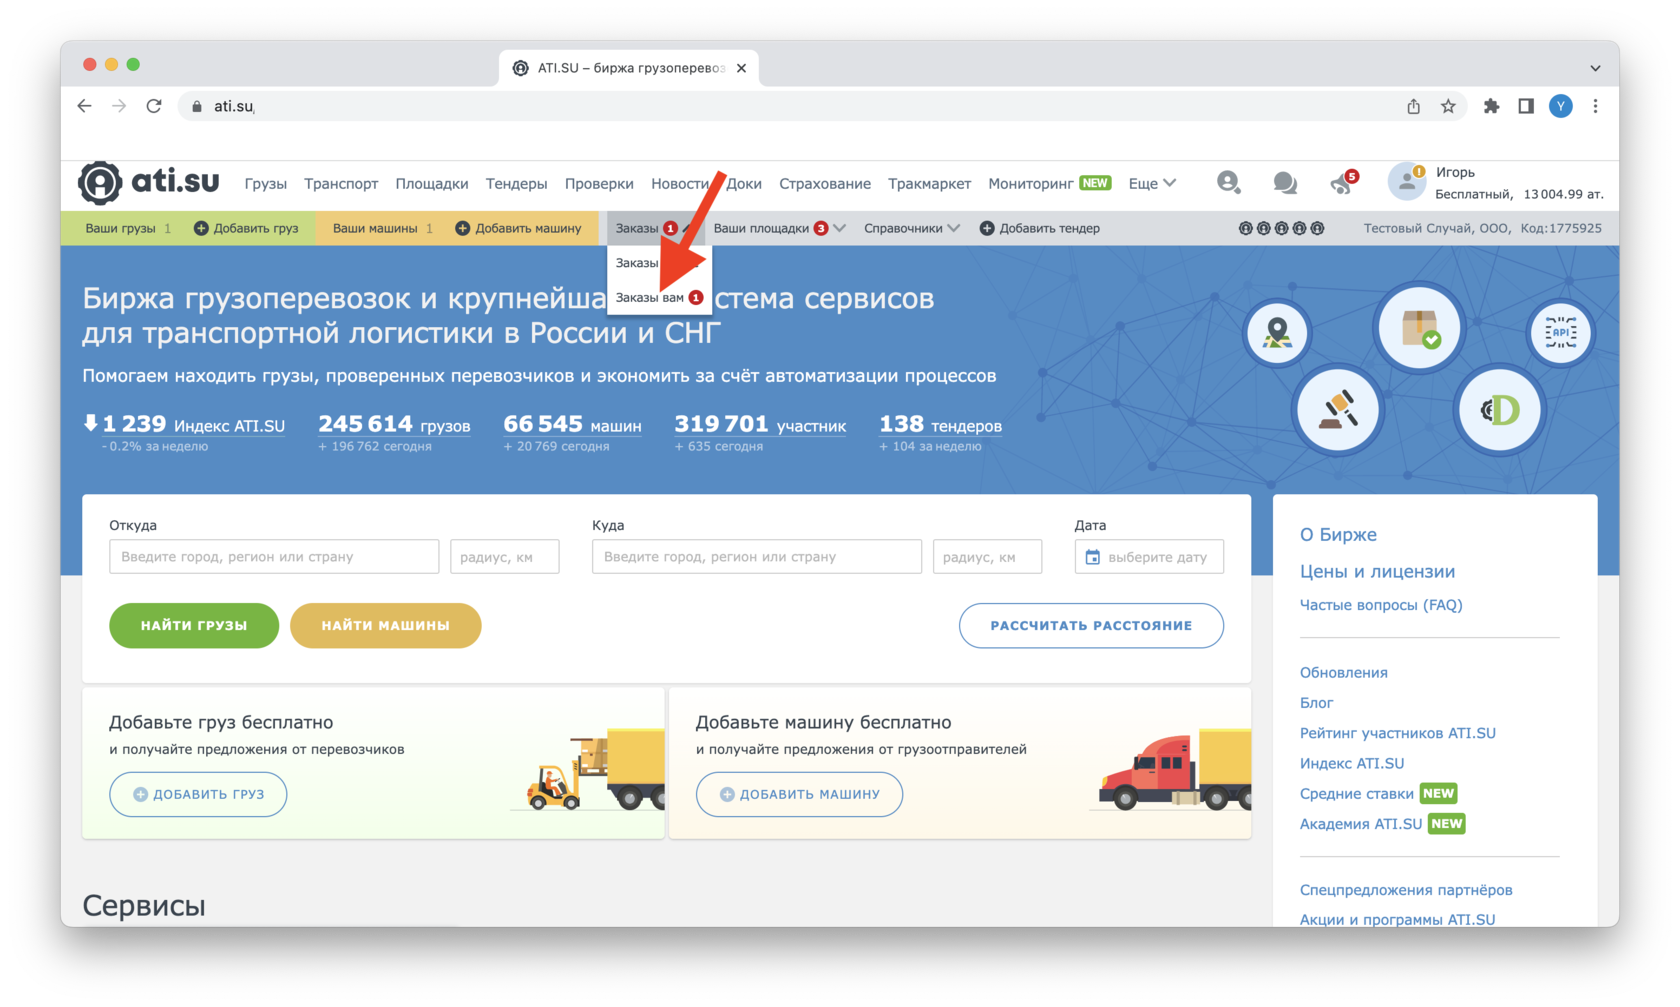The width and height of the screenshot is (1680, 1007).
Task: Open Ваши машины tab
Action: 382,228
